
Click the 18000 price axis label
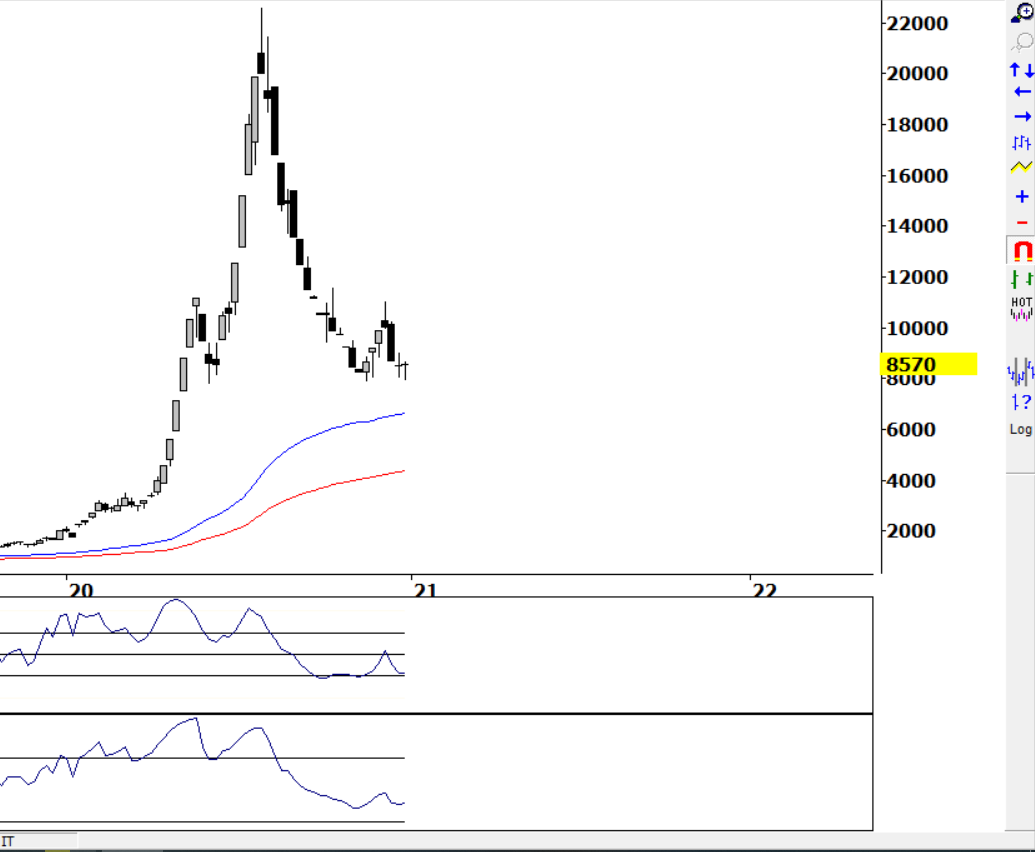[917, 125]
